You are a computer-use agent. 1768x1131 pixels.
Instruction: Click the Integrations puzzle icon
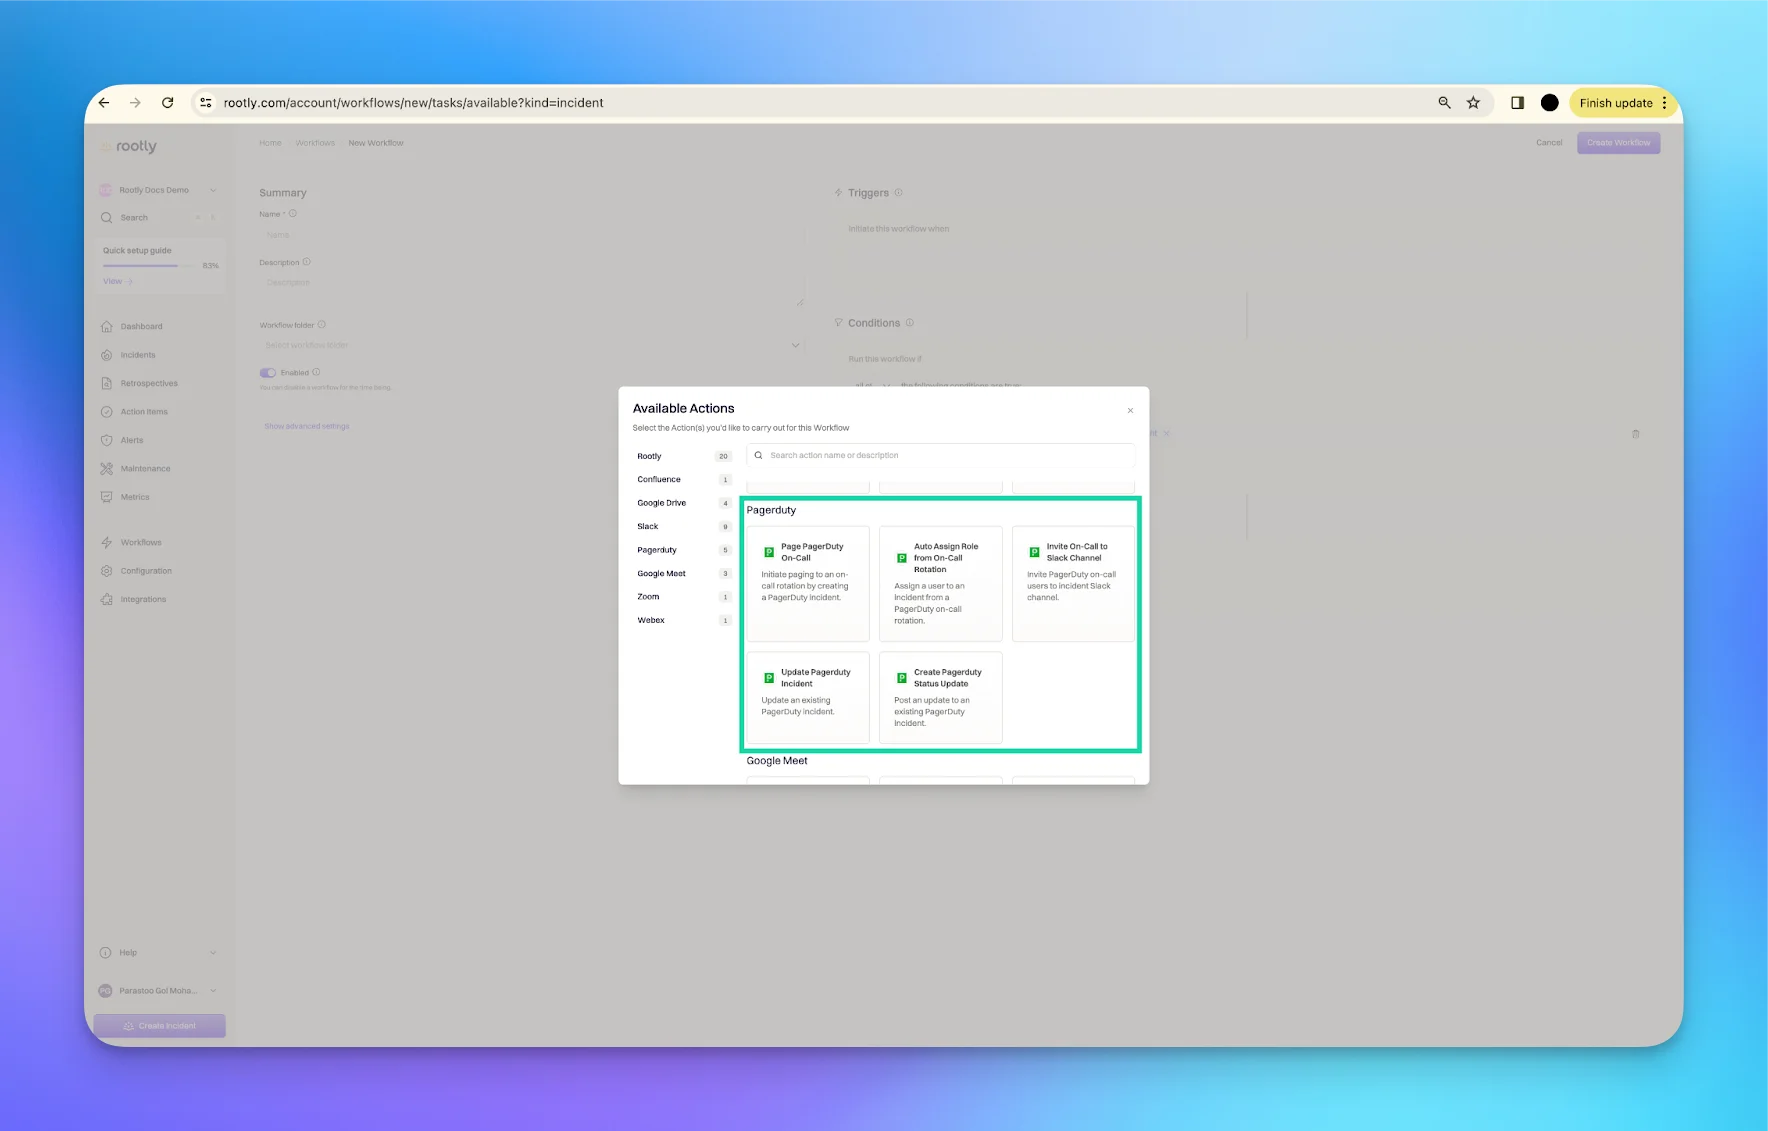click(106, 600)
